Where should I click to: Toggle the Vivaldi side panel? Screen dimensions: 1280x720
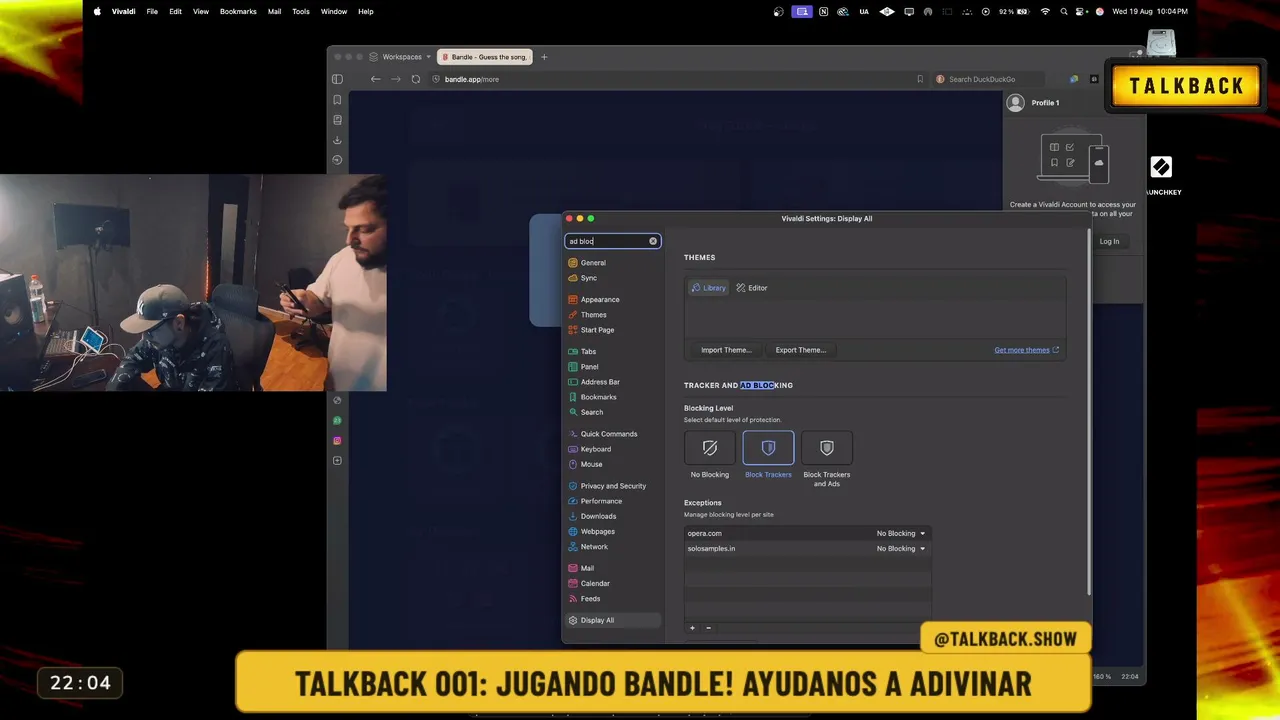(x=337, y=79)
